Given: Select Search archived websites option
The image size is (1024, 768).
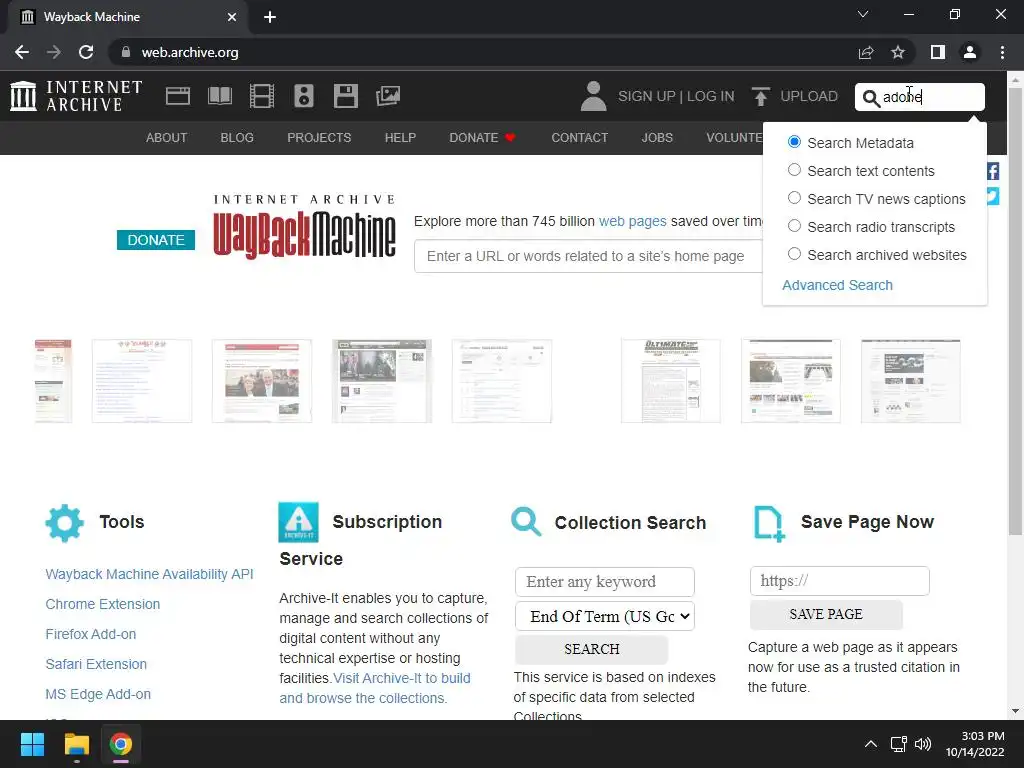Looking at the screenshot, I should [794, 254].
